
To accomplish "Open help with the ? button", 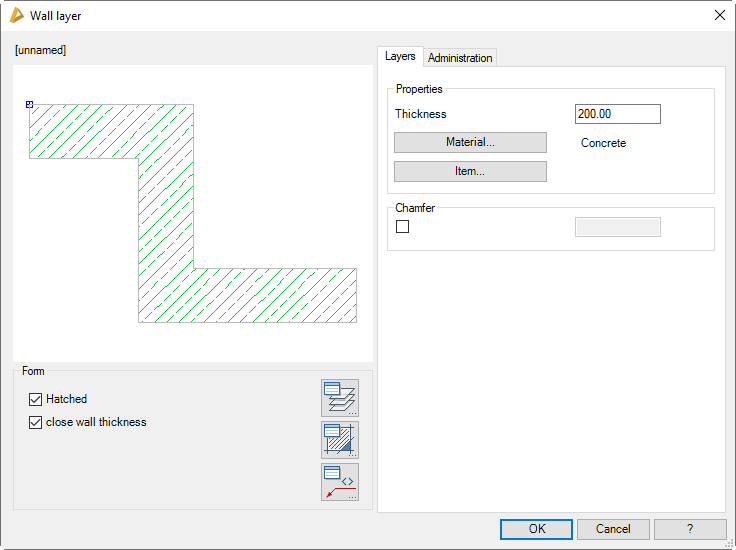I will pos(690,529).
